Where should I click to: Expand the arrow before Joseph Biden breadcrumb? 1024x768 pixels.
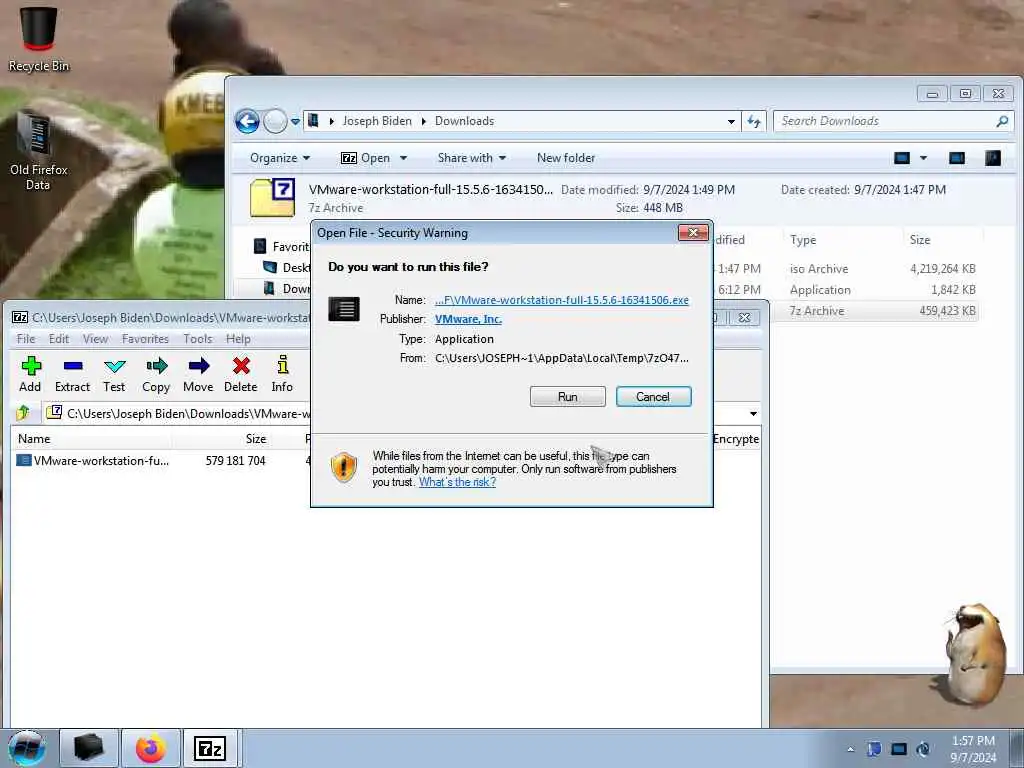coord(332,121)
